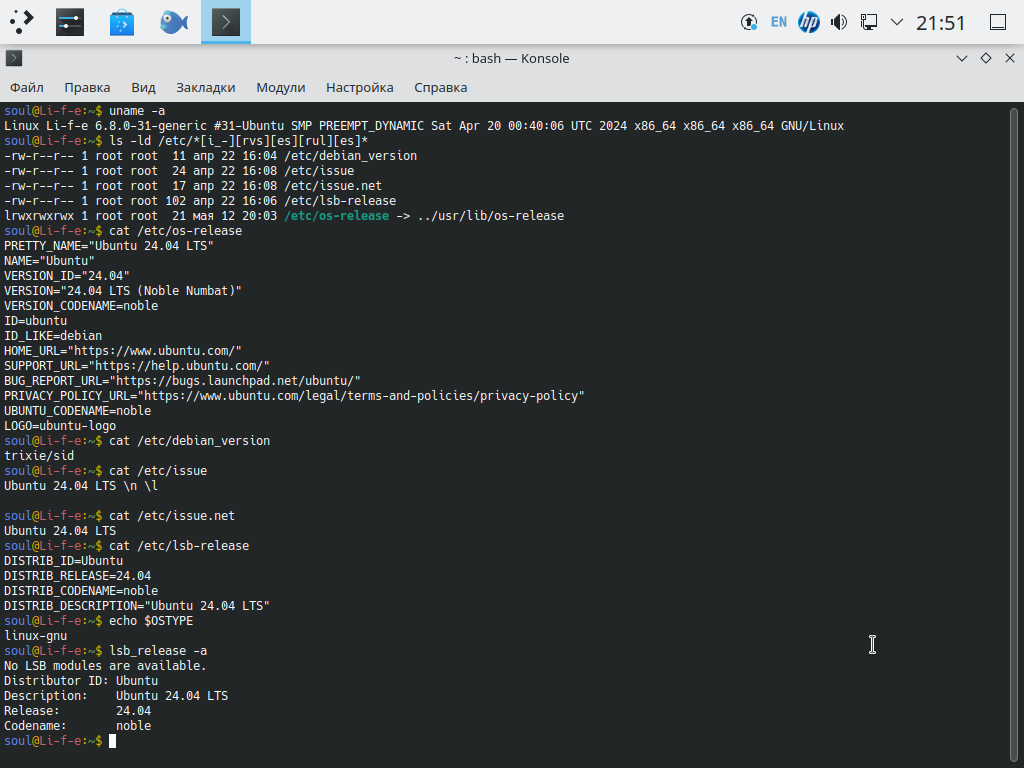Open the KDE application launcher

coord(22,22)
